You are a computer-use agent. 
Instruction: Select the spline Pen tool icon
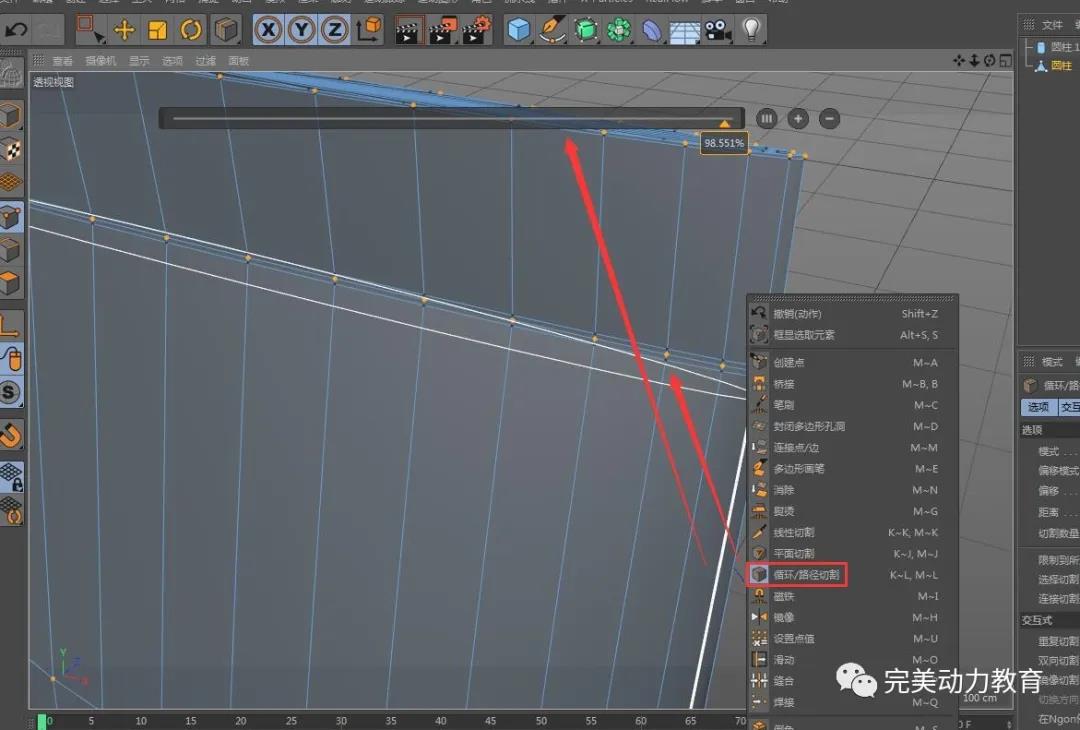pyautogui.click(x=551, y=29)
